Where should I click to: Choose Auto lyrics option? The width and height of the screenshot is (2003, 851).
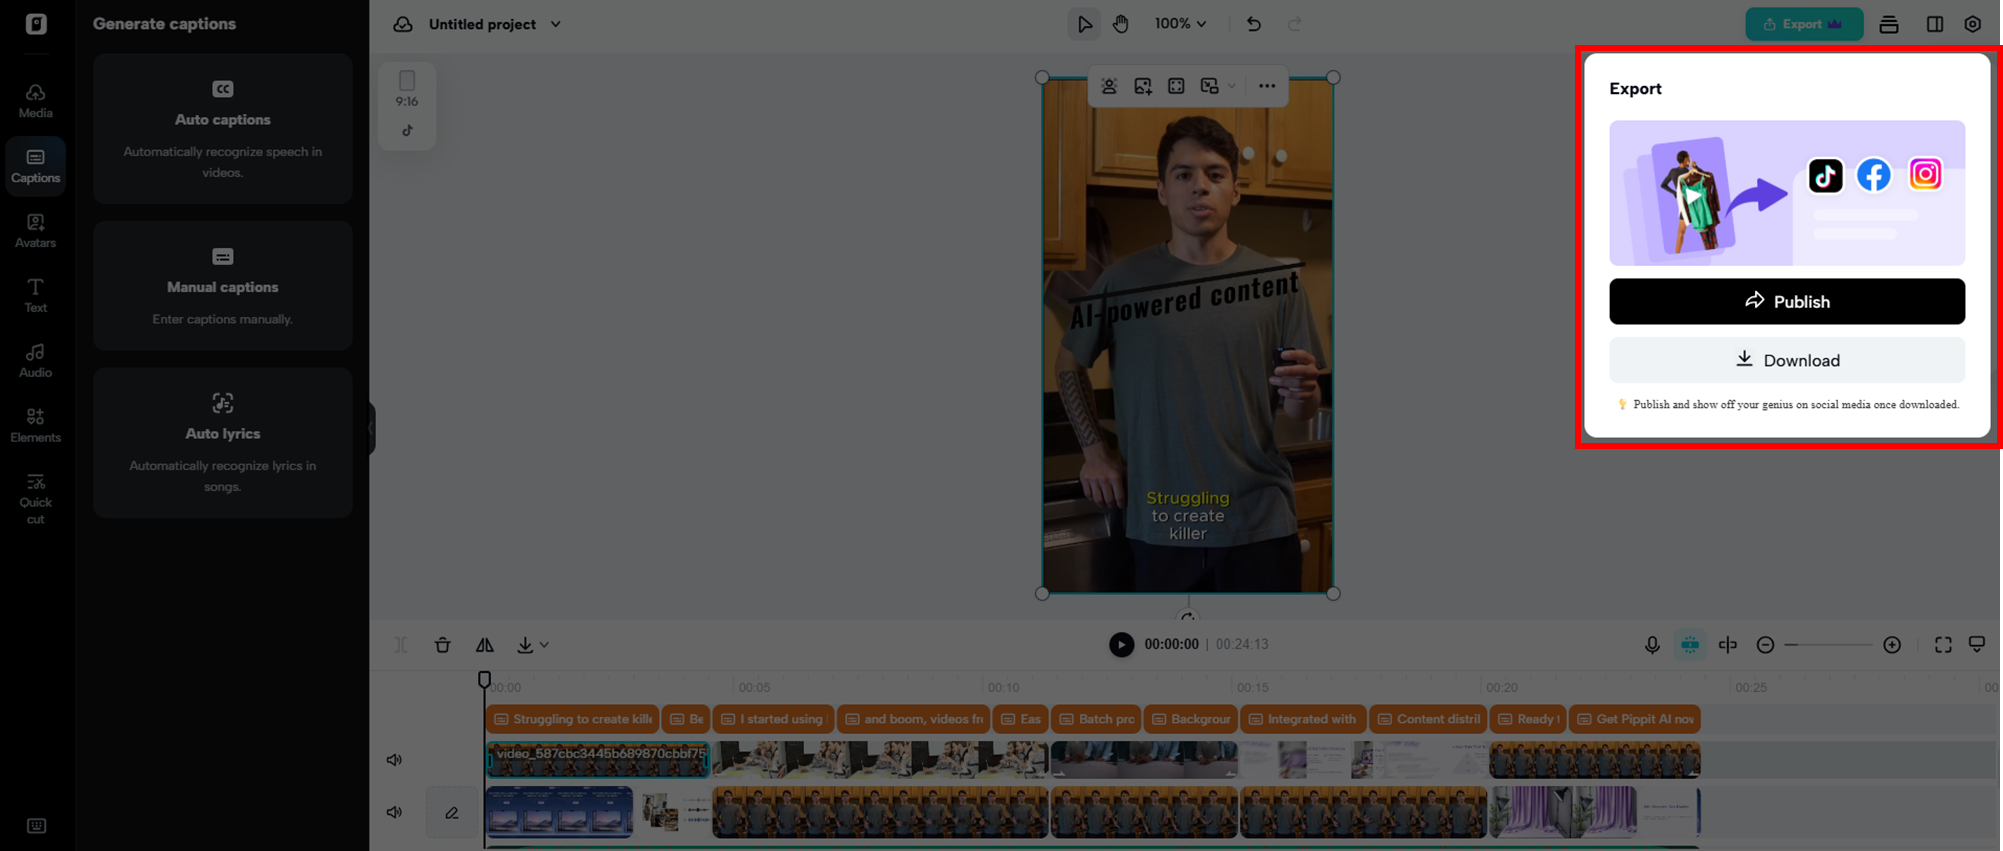click(223, 443)
